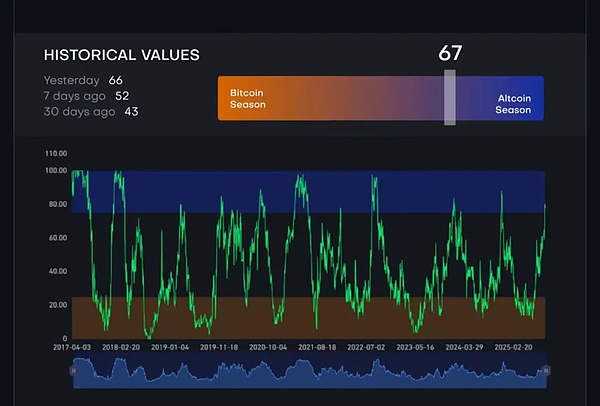Click the gray index marker on the season gauge

[x=450, y=98]
